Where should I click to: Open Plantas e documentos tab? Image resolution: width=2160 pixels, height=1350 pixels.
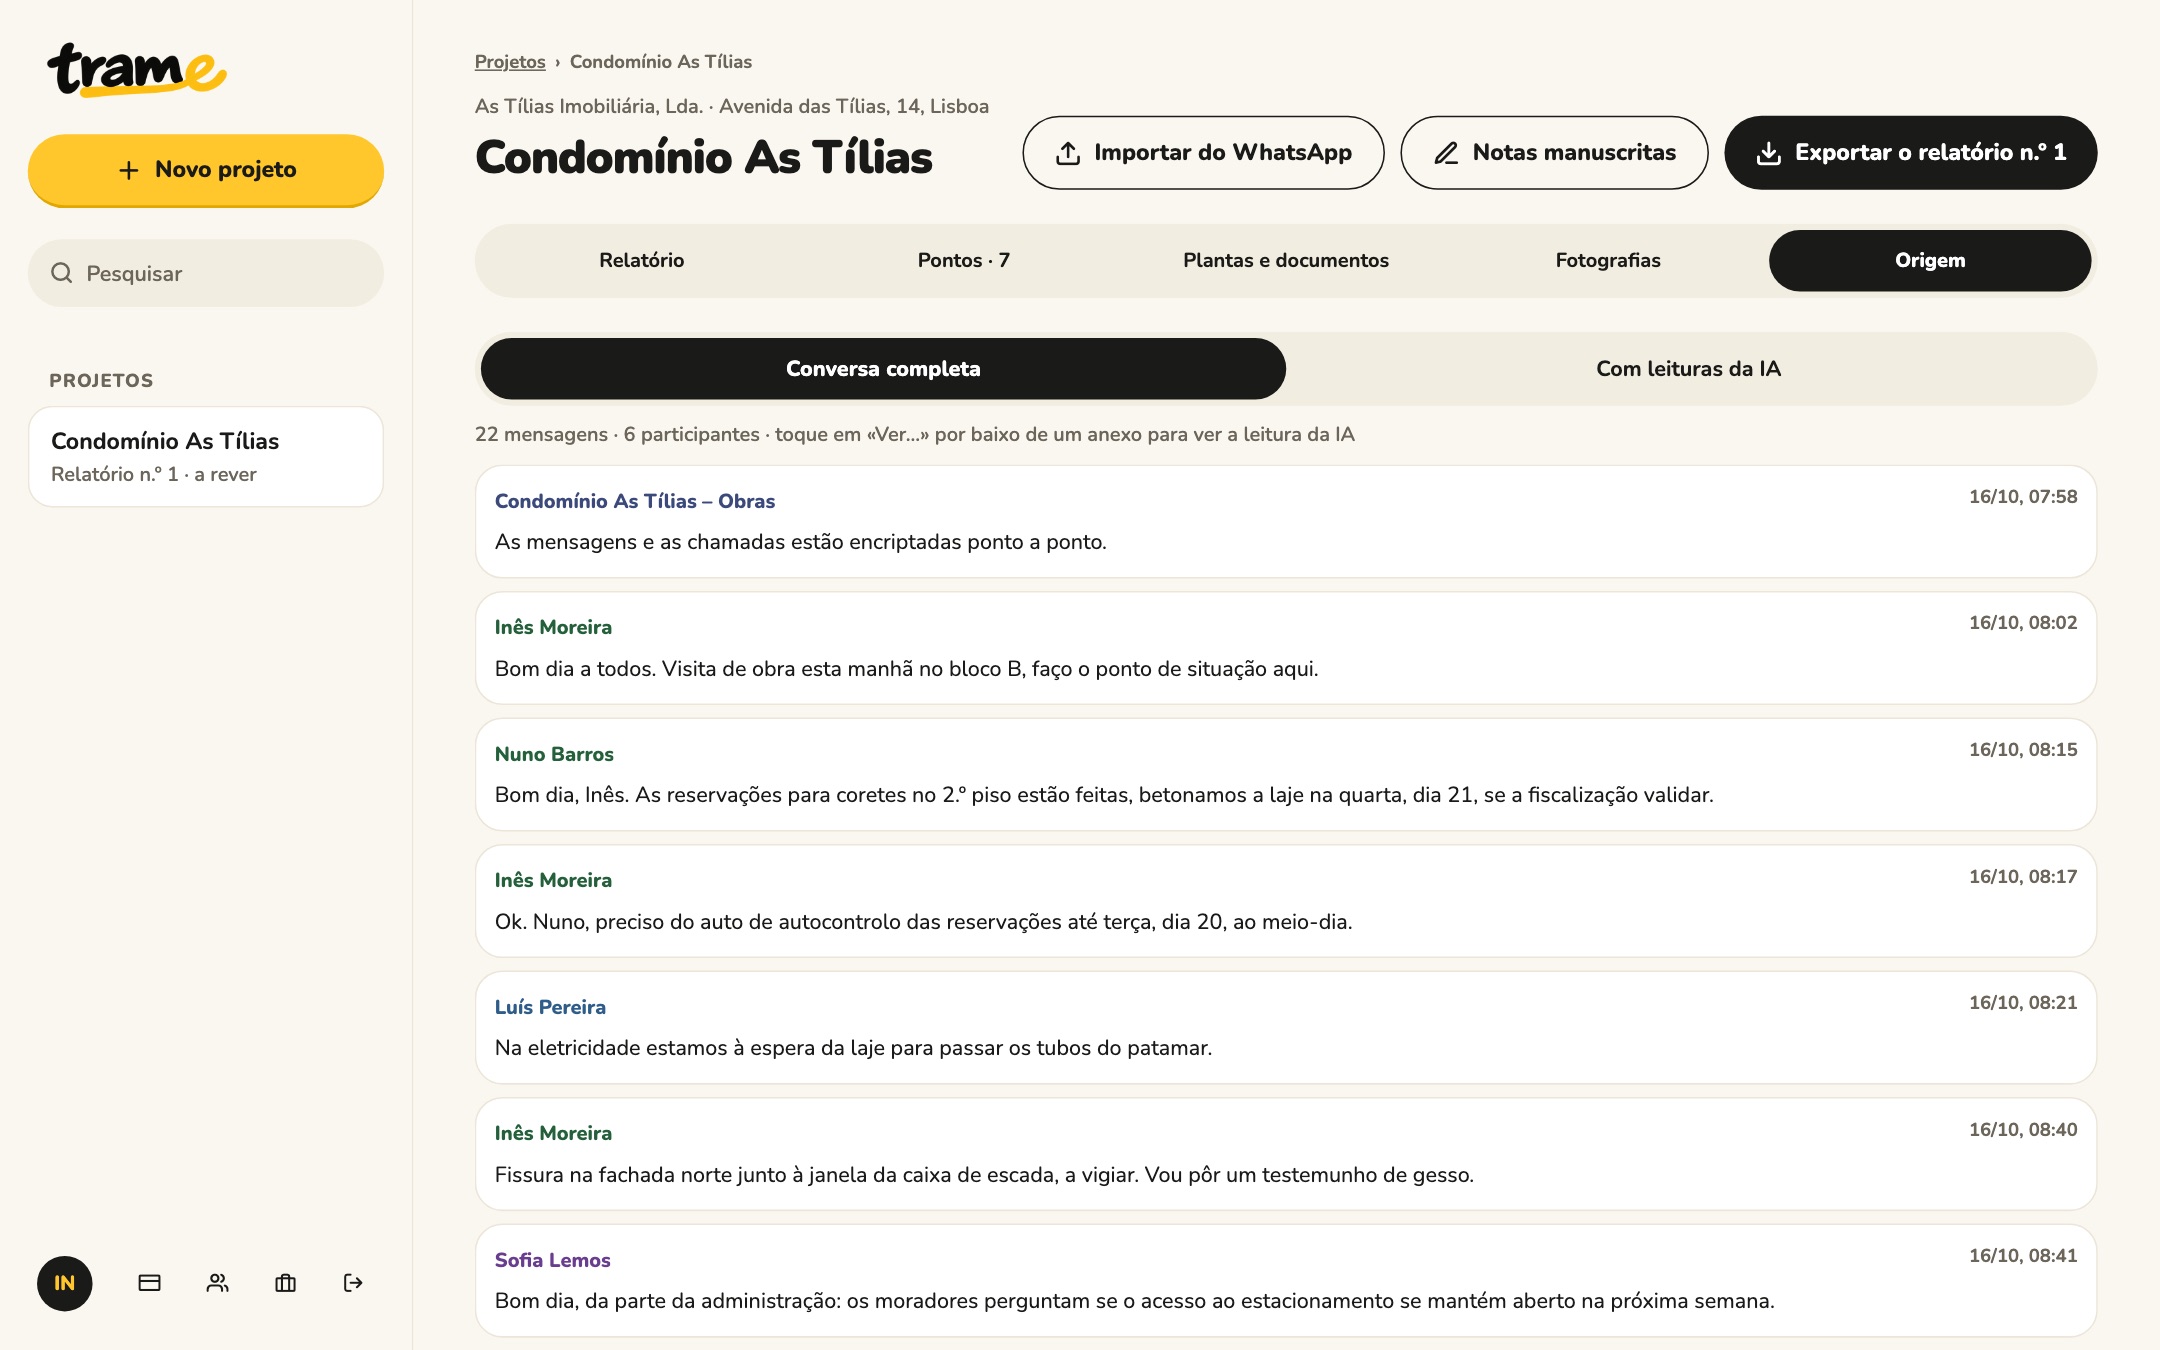tap(1286, 261)
